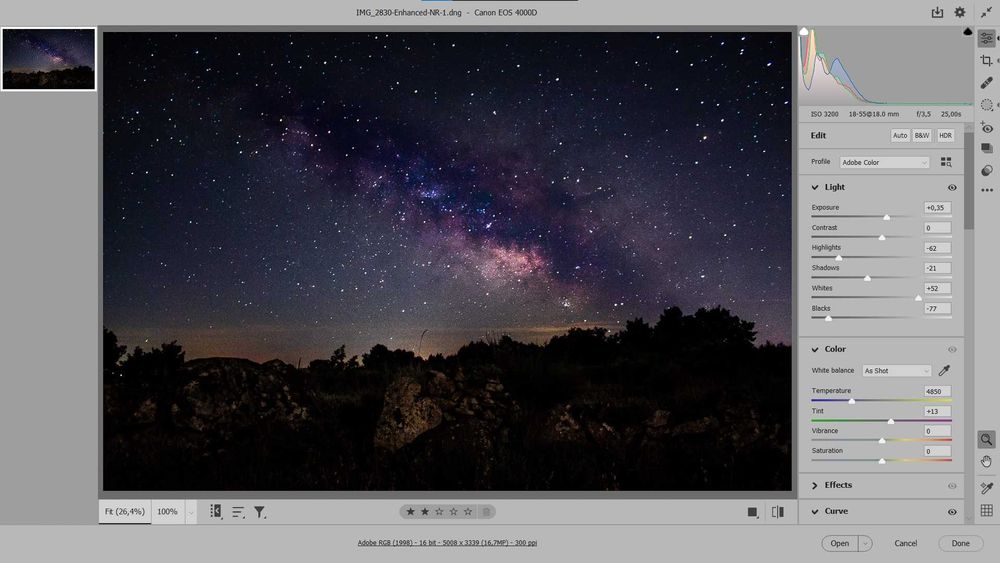Toggle Color panel visibility eye
The width and height of the screenshot is (1000, 563).
[x=952, y=349]
